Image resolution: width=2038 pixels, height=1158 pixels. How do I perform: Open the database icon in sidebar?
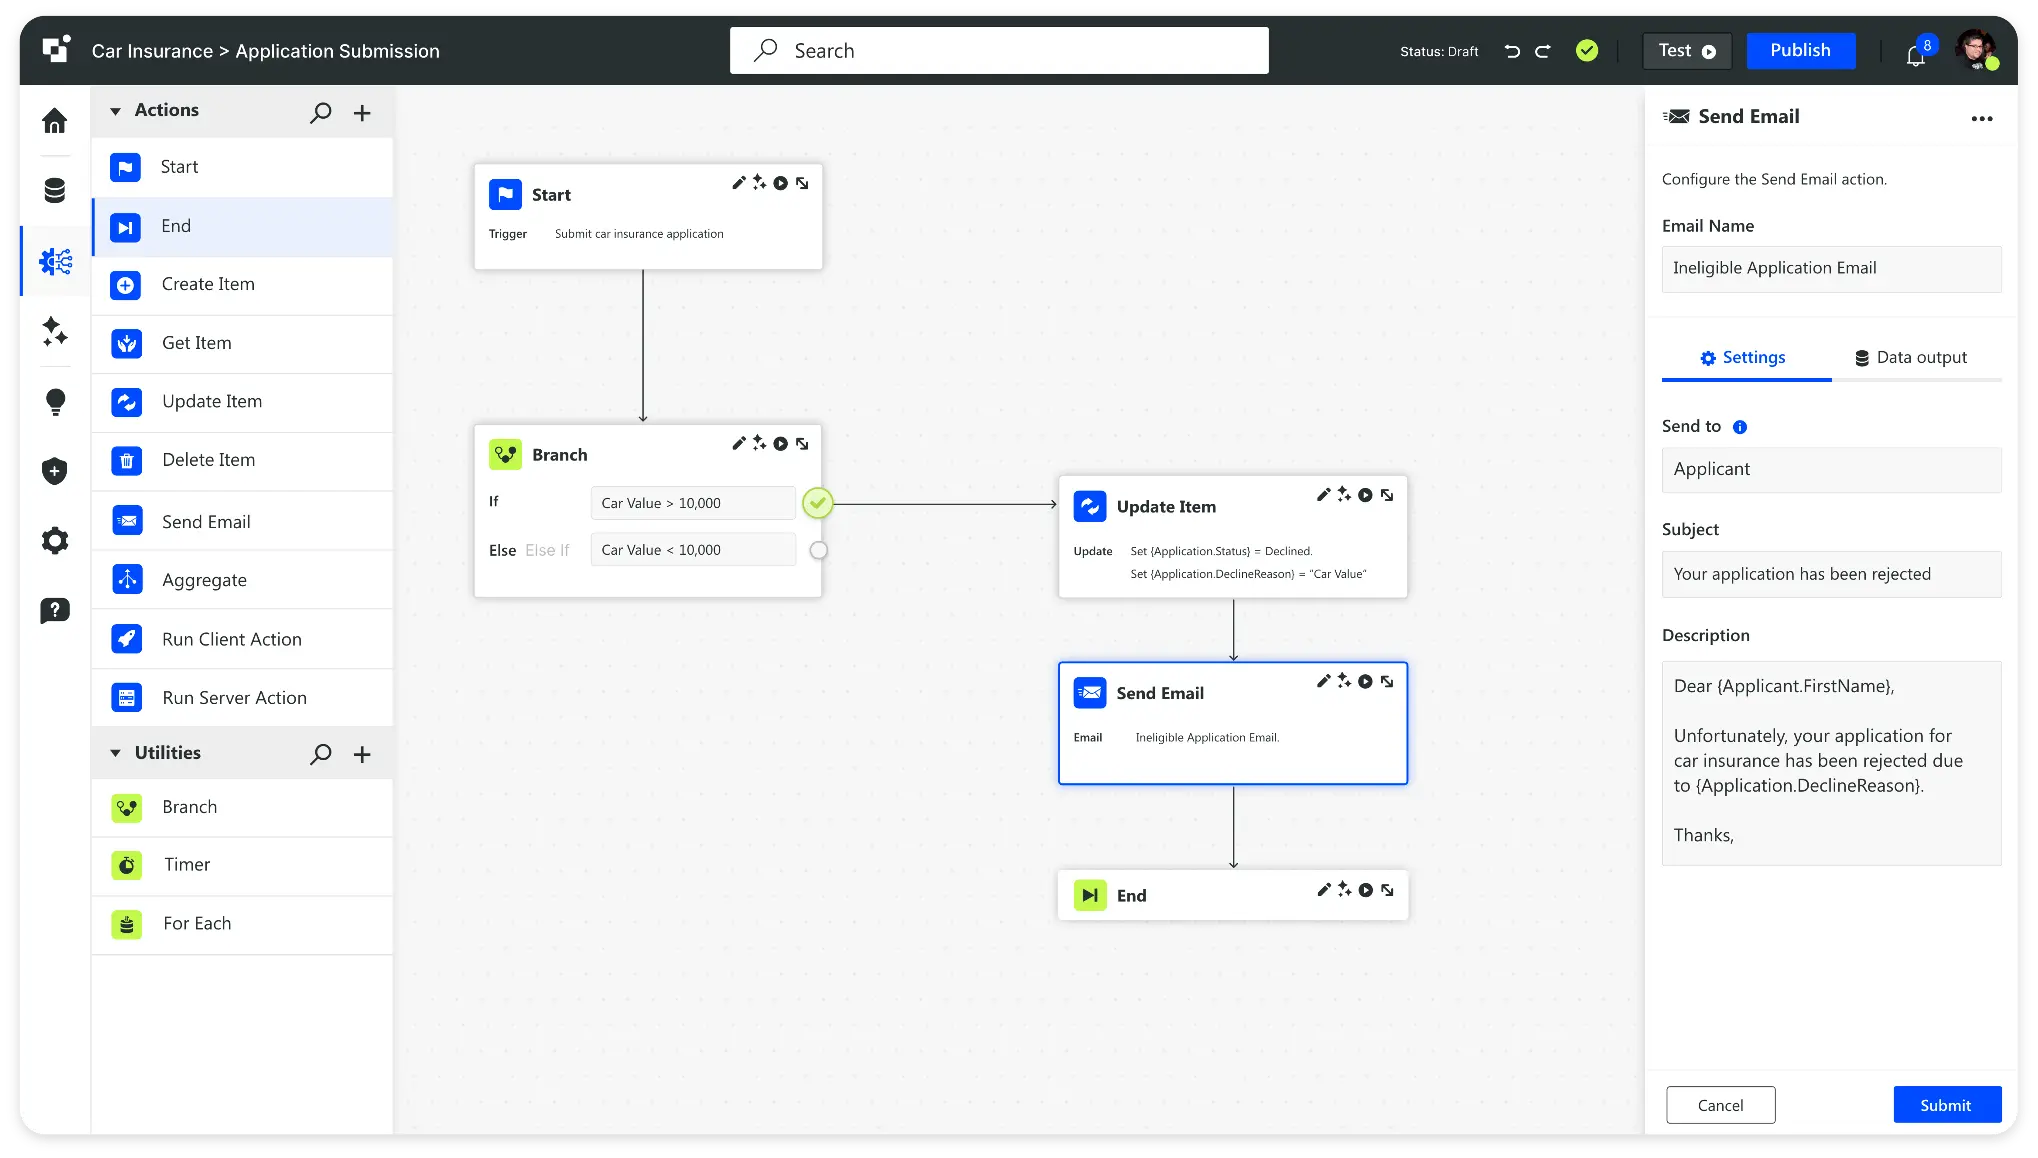(55, 190)
